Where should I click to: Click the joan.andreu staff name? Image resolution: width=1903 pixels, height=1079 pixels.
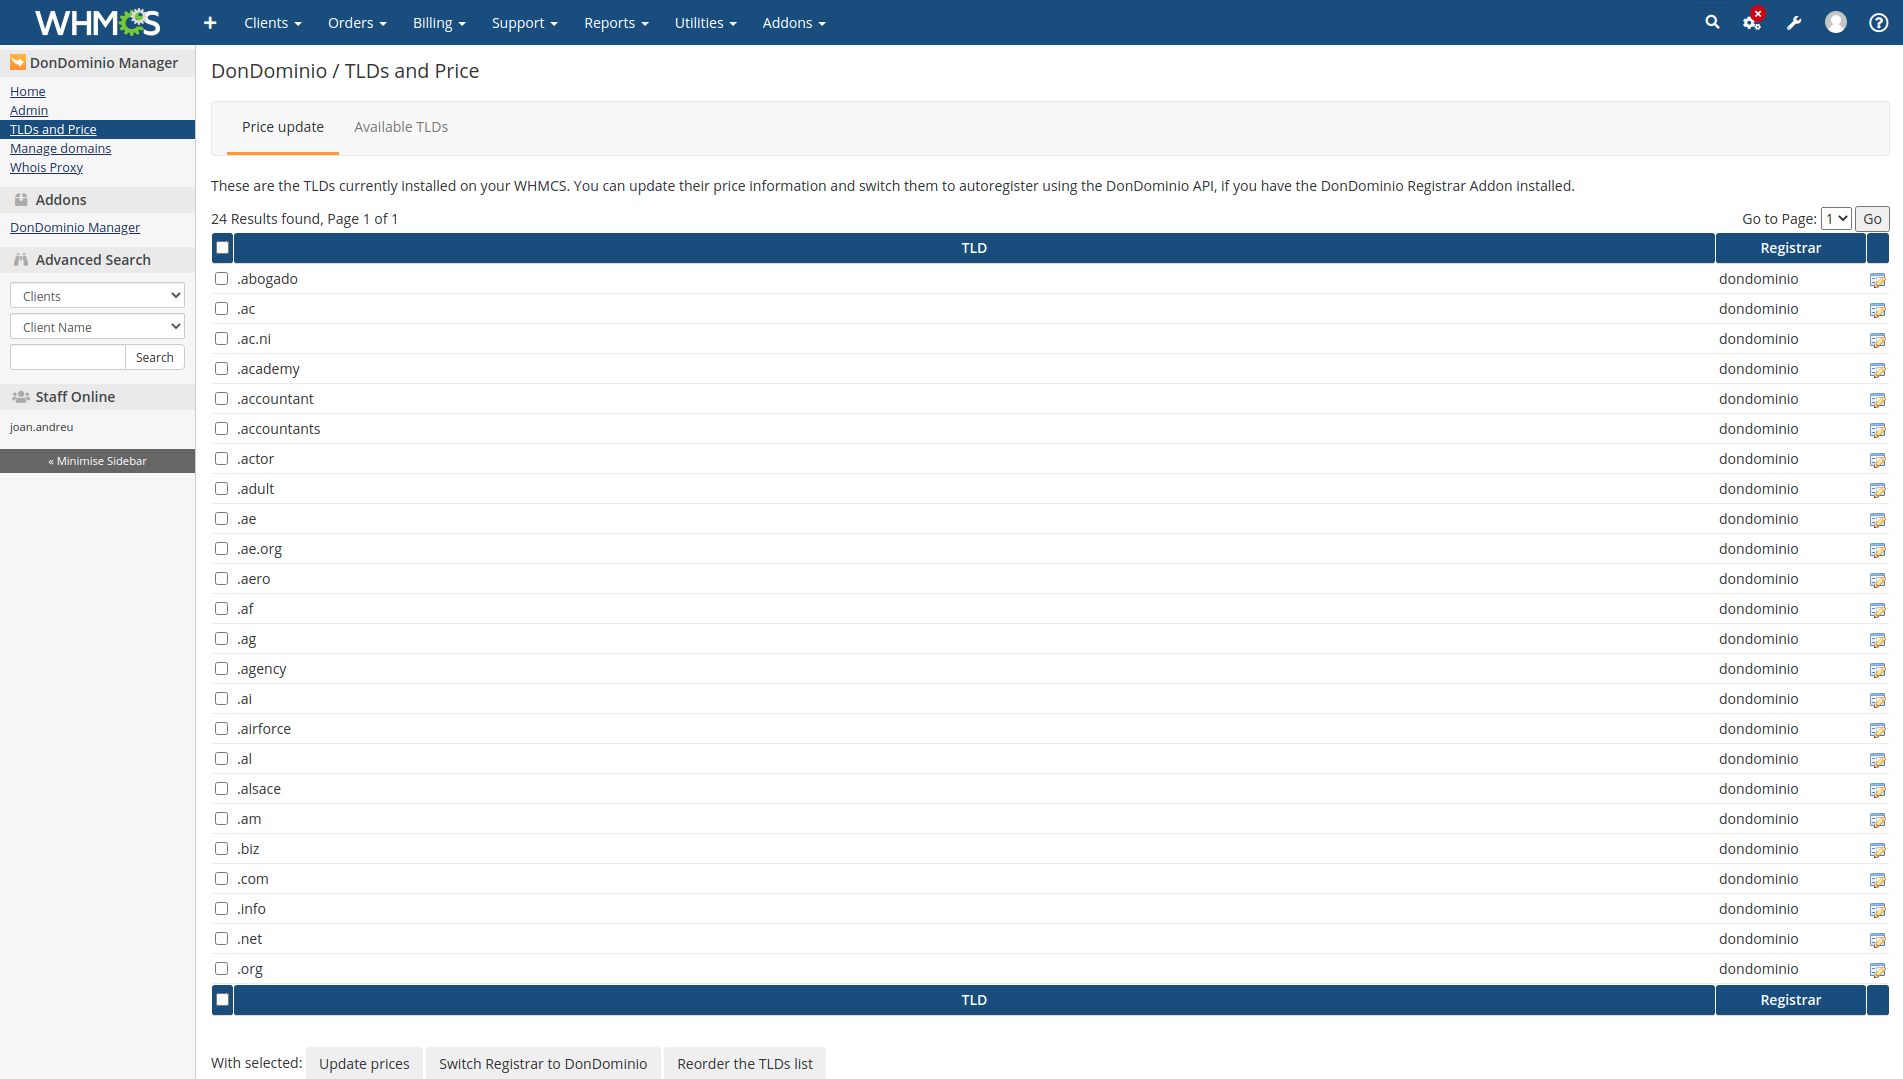click(x=41, y=427)
